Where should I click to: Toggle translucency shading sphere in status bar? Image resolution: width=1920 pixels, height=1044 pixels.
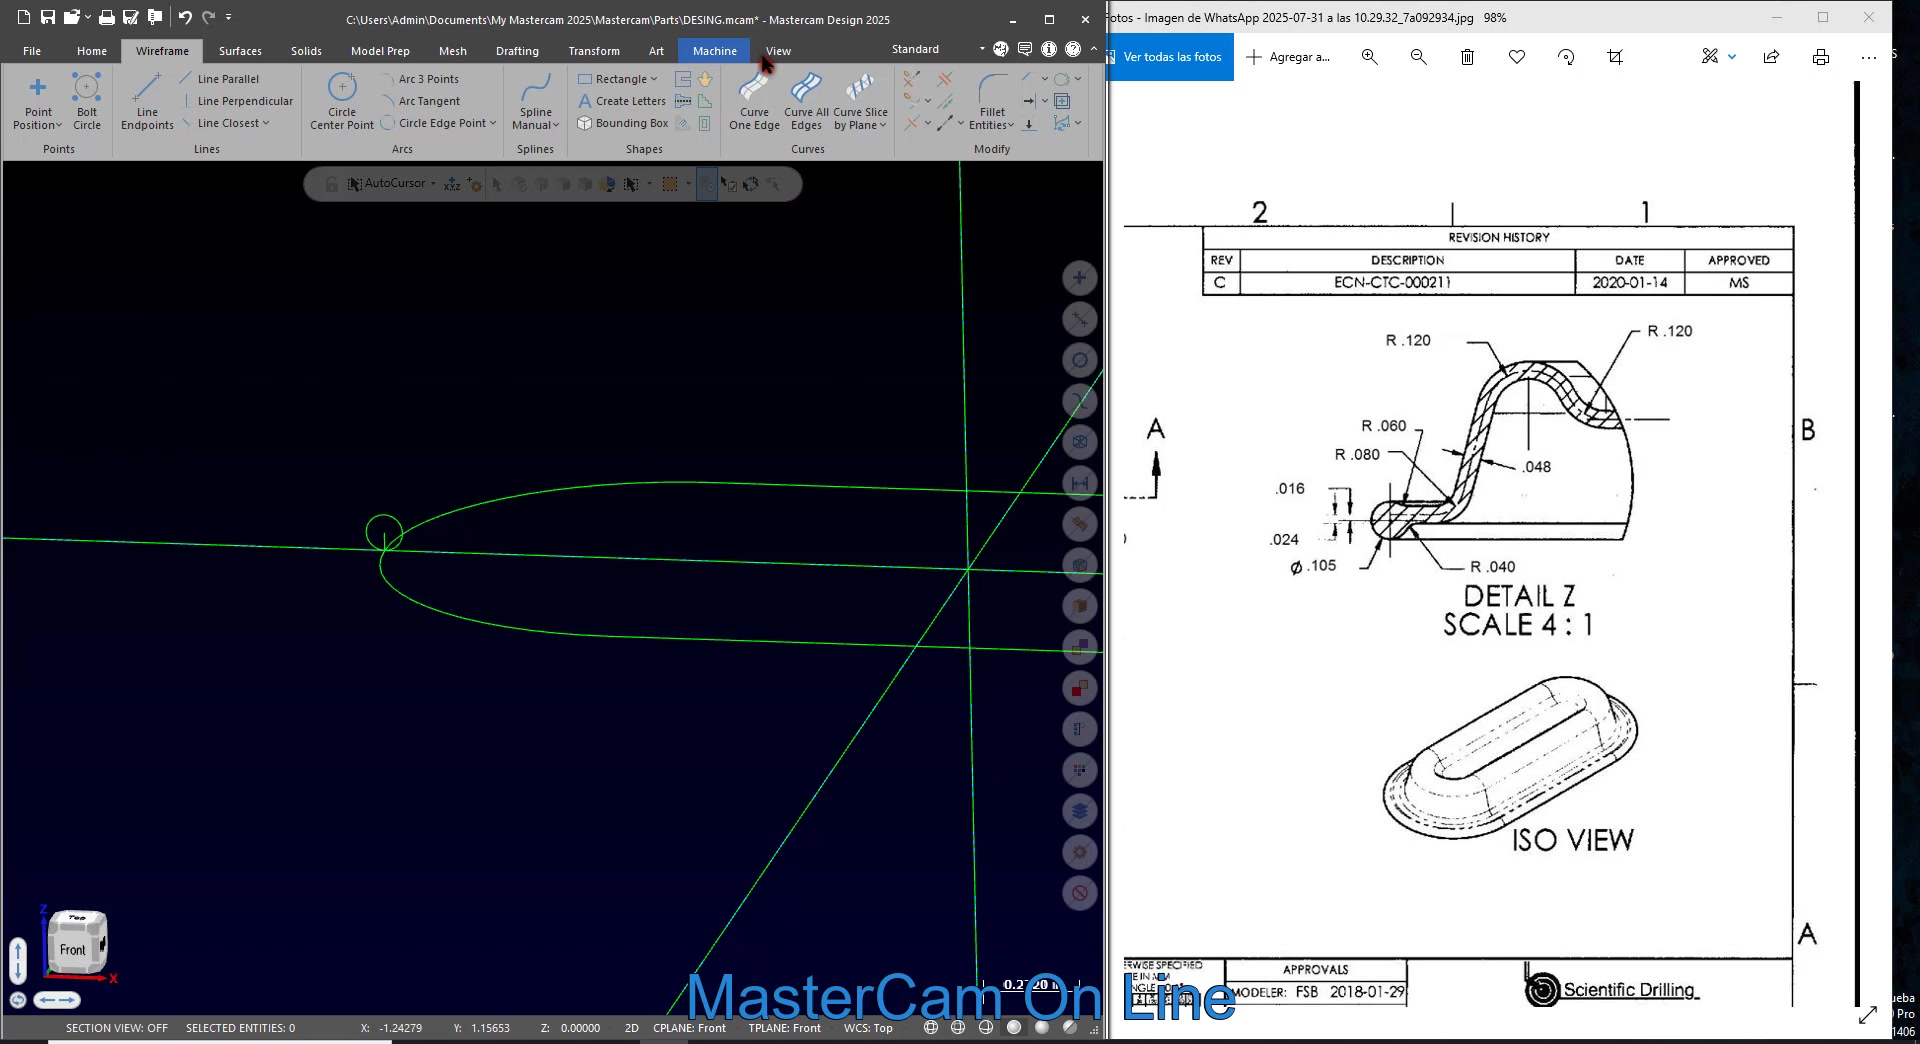coord(1069,1027)
